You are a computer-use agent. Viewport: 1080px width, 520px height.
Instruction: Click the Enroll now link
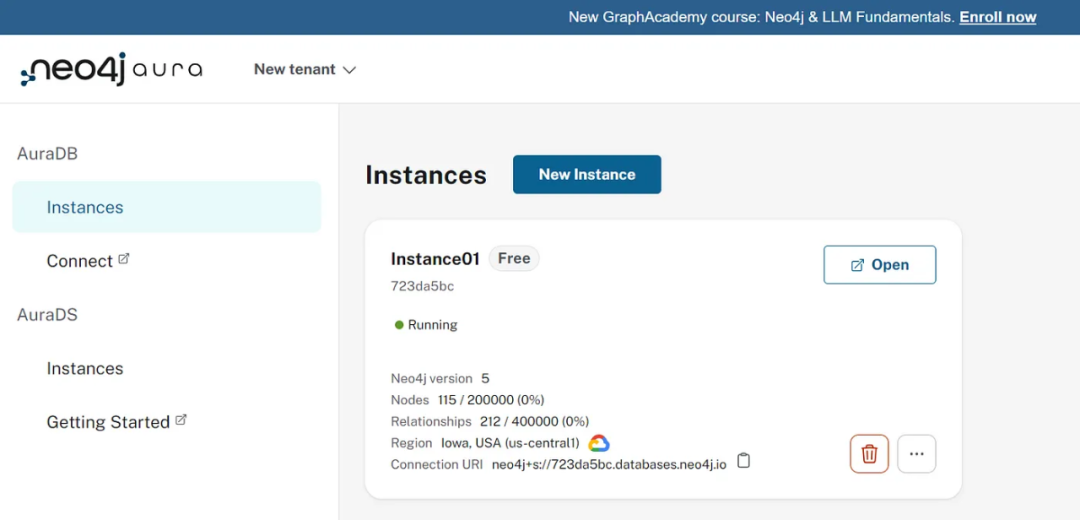coord(997,17)
